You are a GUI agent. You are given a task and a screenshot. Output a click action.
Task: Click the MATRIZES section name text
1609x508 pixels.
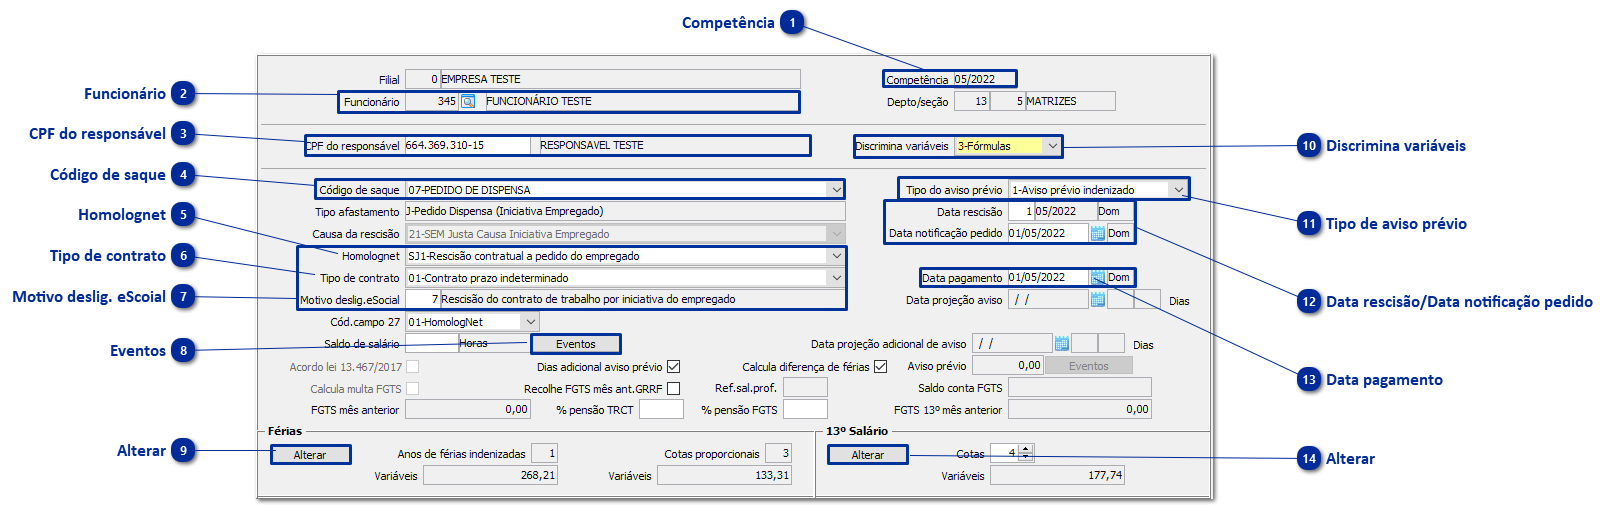coord(1051,101)
